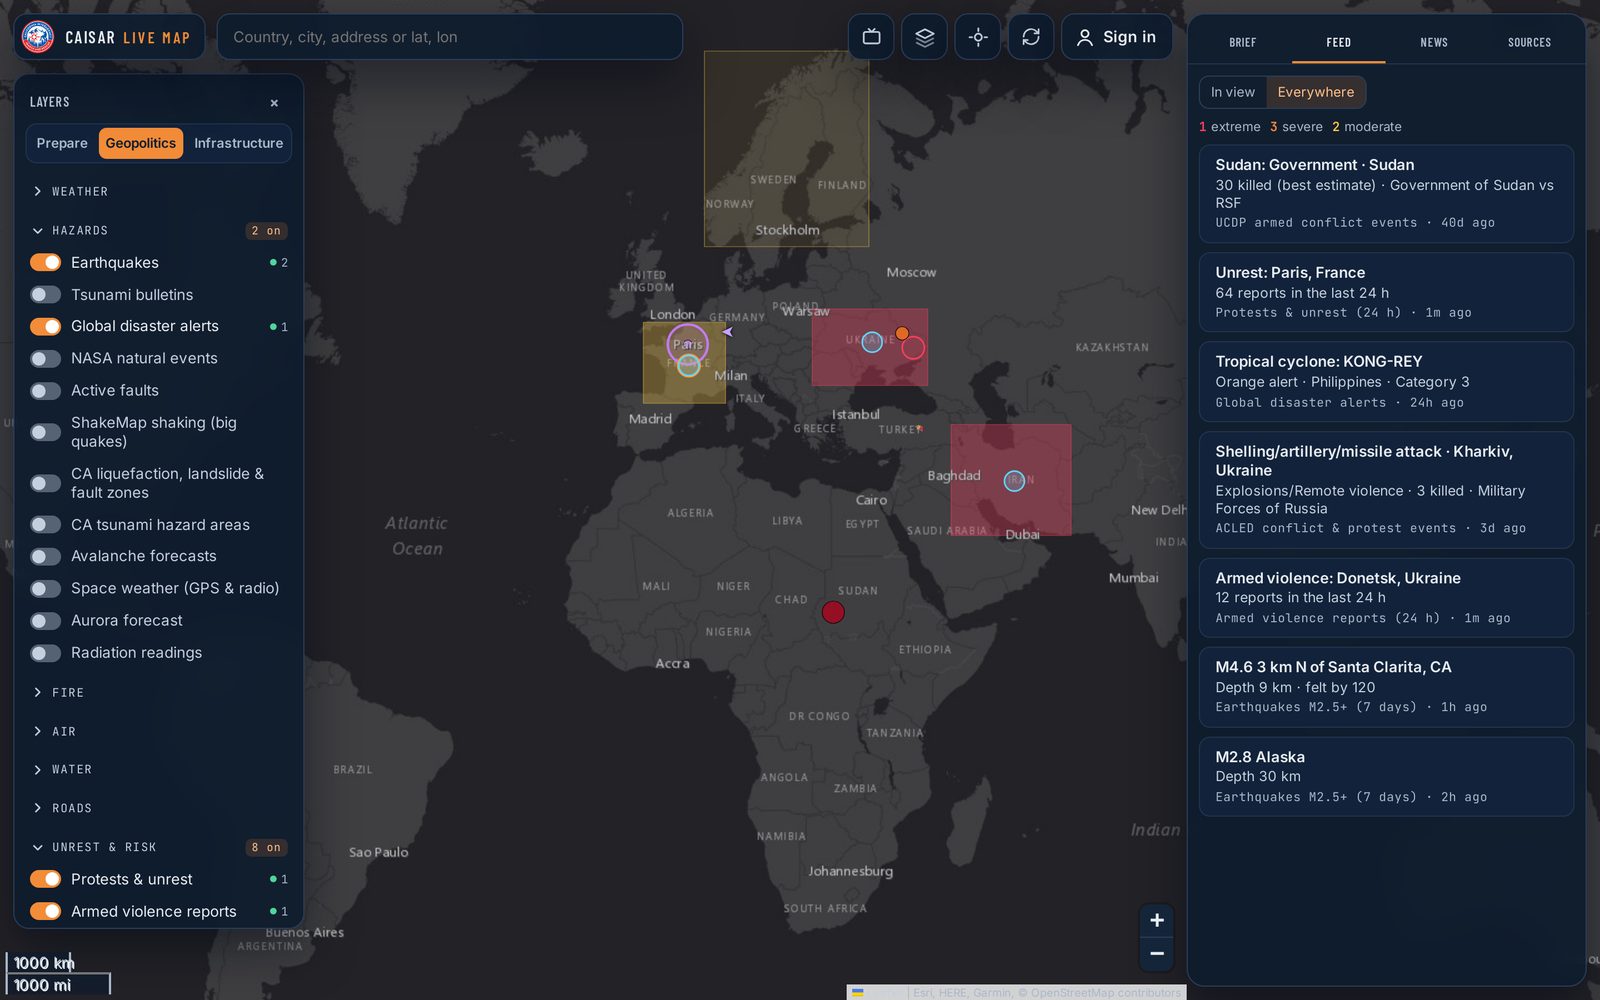The image size is (1600, 1000).
Task: Click the orange dot marker in Ukraine
Action: coord(902,333)
